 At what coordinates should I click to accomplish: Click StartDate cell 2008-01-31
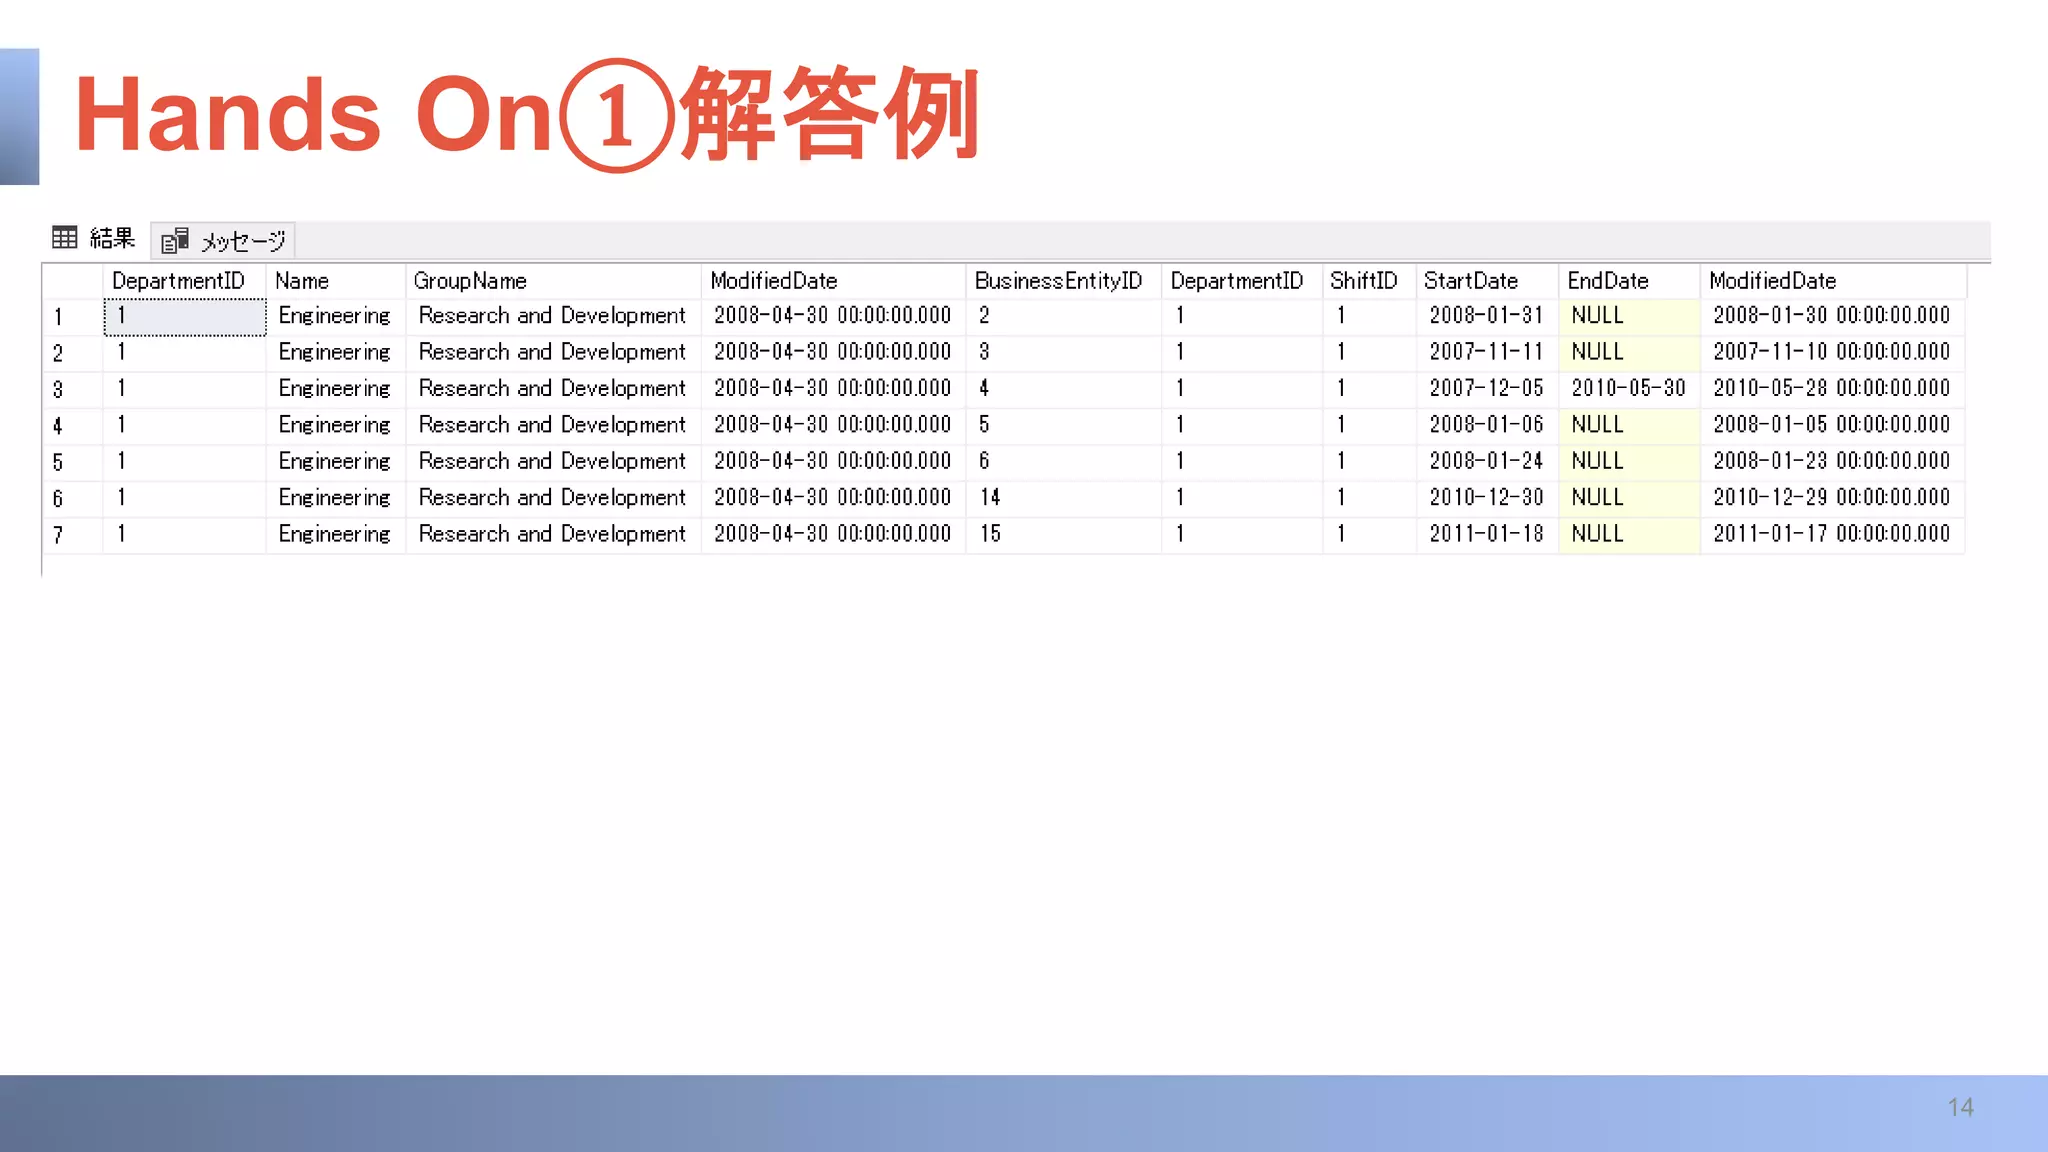click(x=1487, y=315)
